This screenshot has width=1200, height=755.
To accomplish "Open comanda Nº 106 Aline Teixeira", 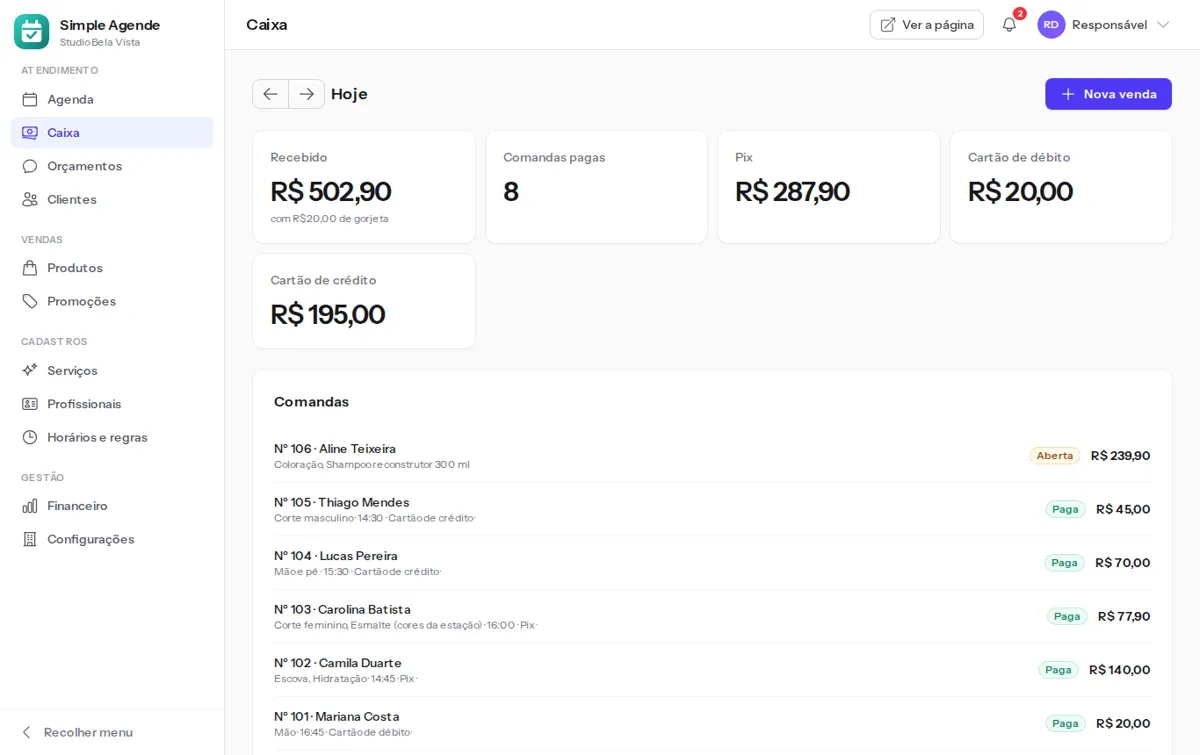I will (x=712, y=456).
